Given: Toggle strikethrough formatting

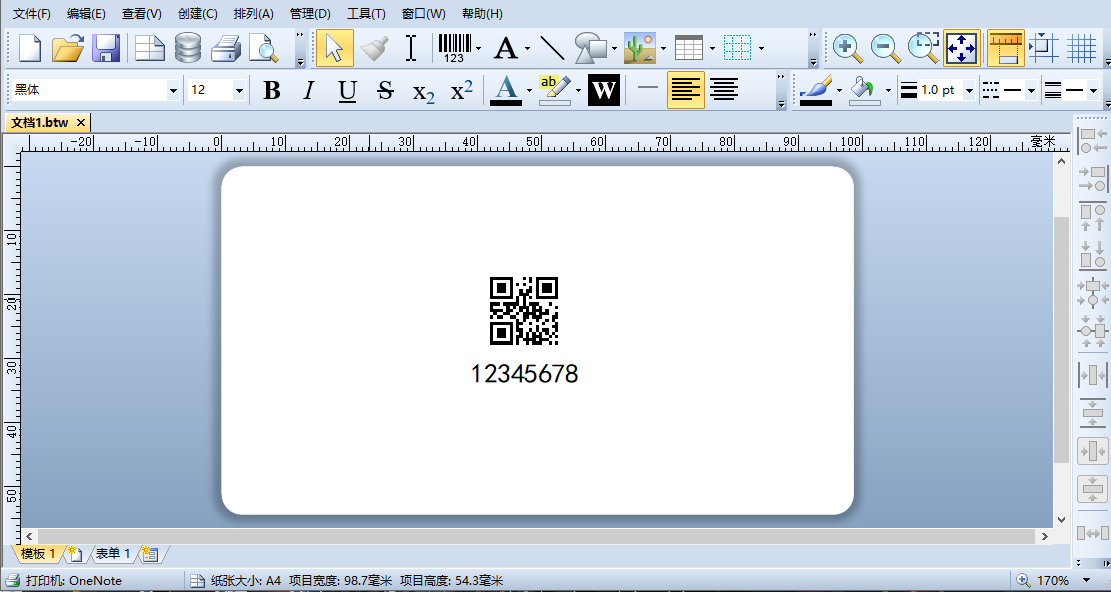Looking at the screenshot, I should 385,90.
